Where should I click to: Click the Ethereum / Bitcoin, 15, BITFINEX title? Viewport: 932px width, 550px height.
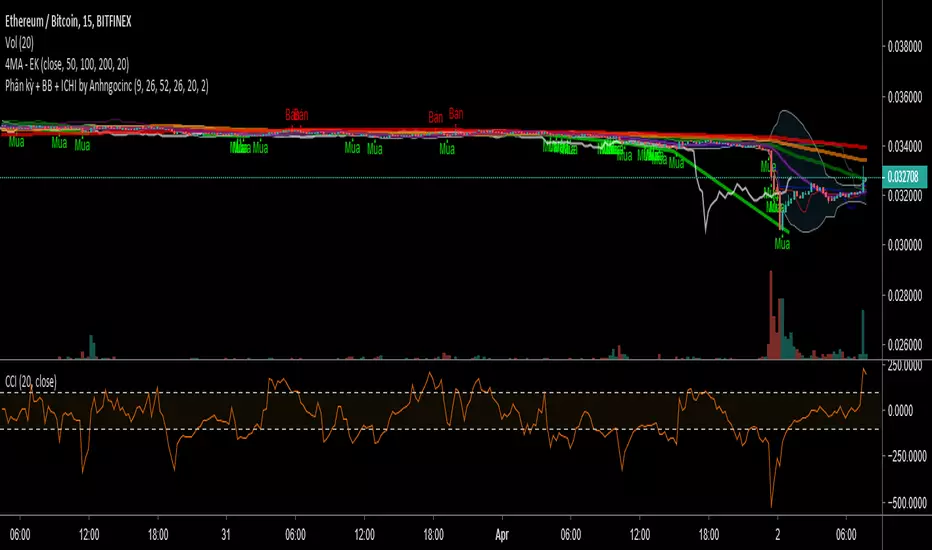(x=68, y=21)
